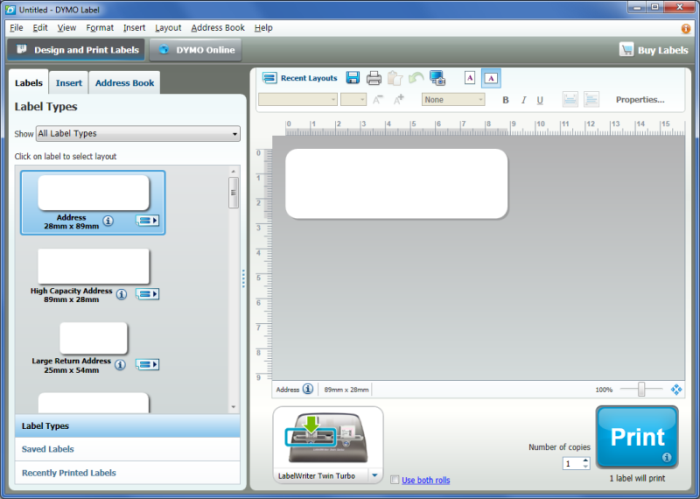Viewport: 700px width, 499px height.
Task: Click the second alignment icon before Properties
Action: point(591,100)
